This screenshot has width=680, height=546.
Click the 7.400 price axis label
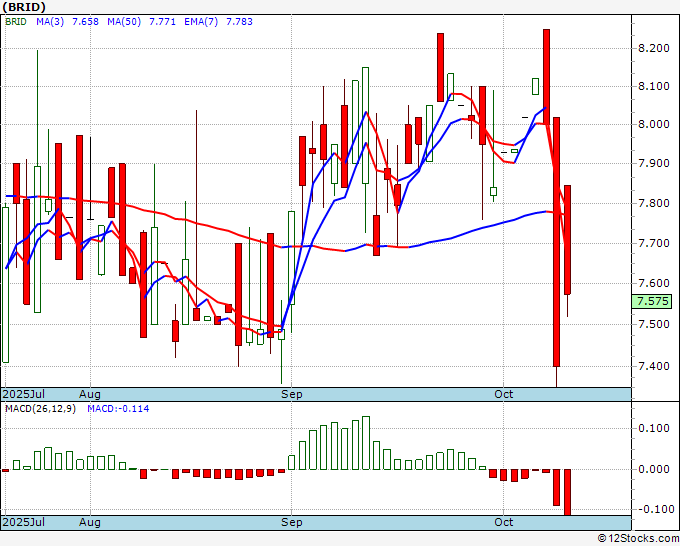pyautogui.click(x=654, y=366)
